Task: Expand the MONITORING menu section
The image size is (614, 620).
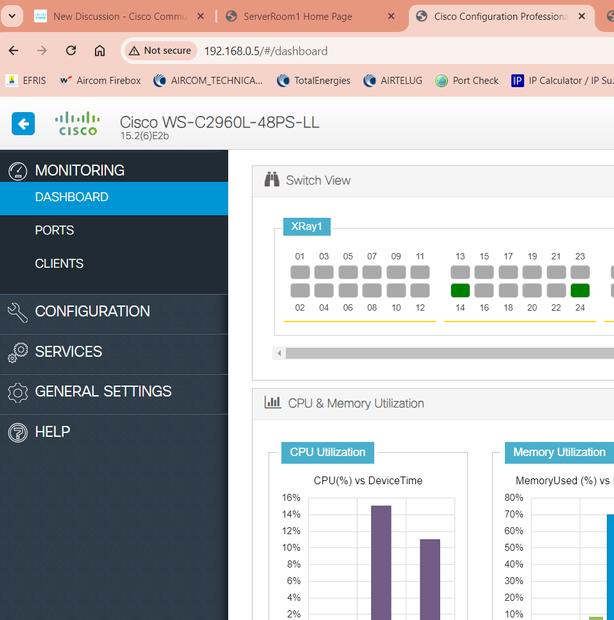Action: (80, 170)
